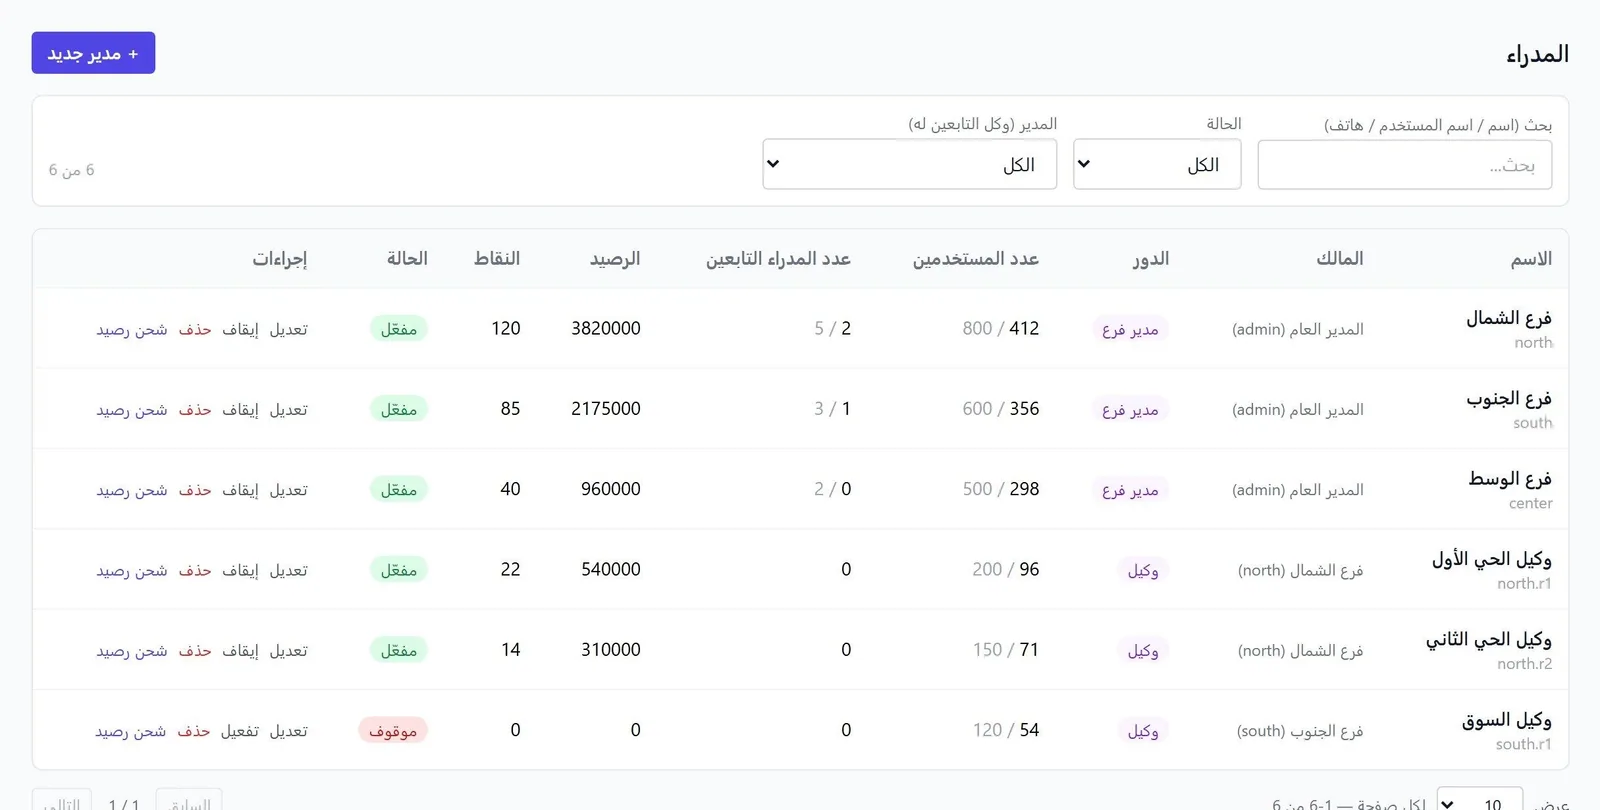Click 'إيقاف' for the فرع الجنوب row
The height and width of the screenshot is (810, 1600).
point(240,409)
